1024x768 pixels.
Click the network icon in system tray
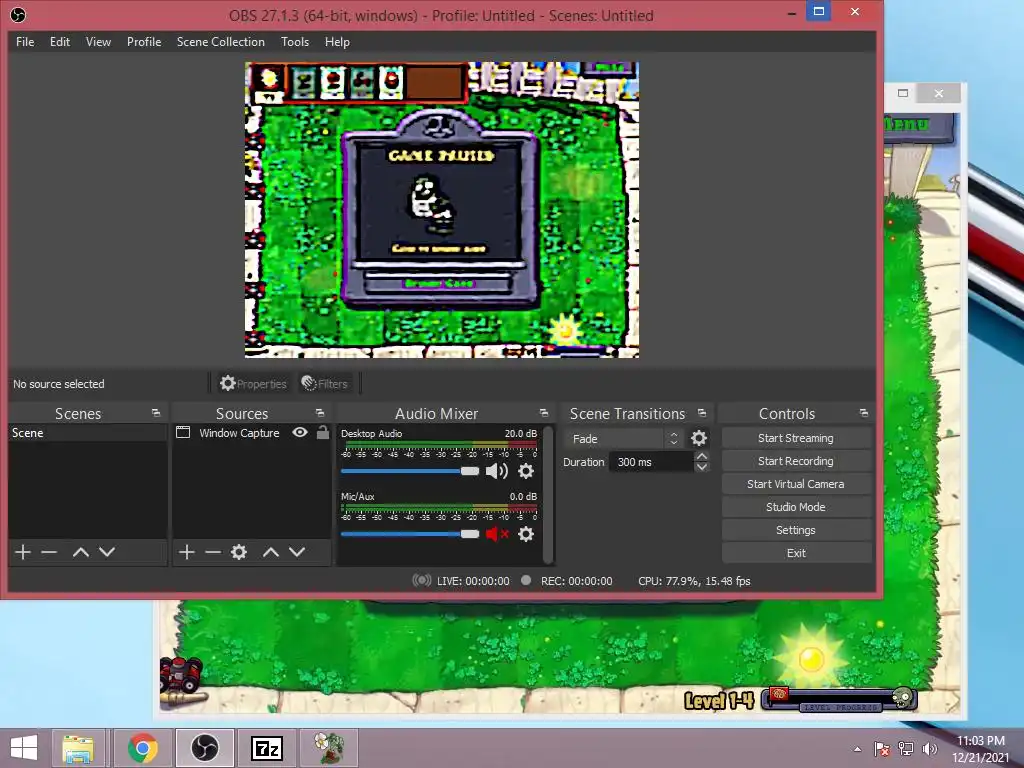pyautogui.click(x=906, y=749)
